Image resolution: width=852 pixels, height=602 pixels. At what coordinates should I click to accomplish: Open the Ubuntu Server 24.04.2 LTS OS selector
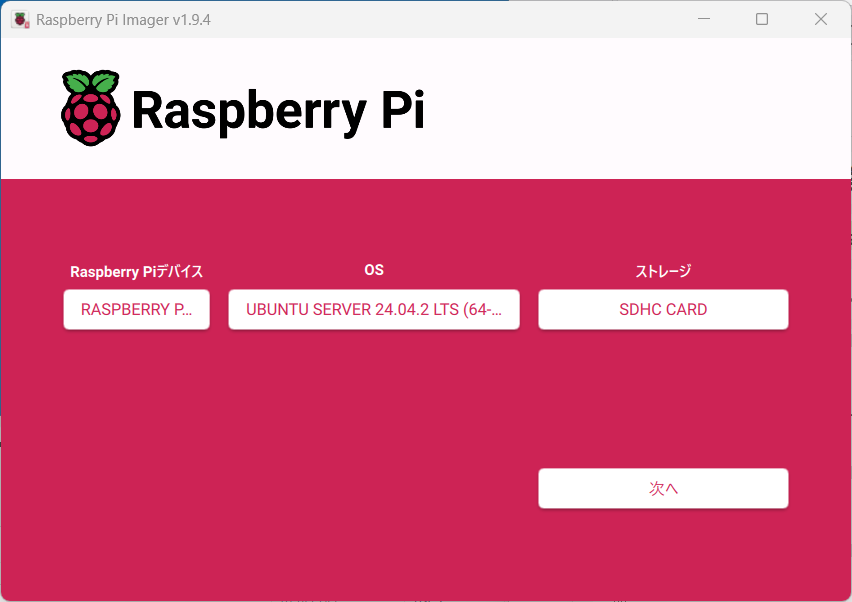click(x=374, y=309)
